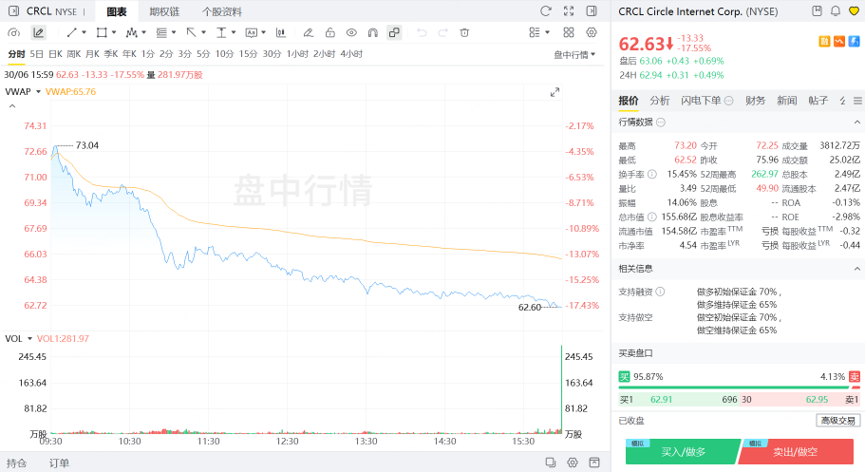
Task: Click the undo arrow
Action: tap(422, 33)
